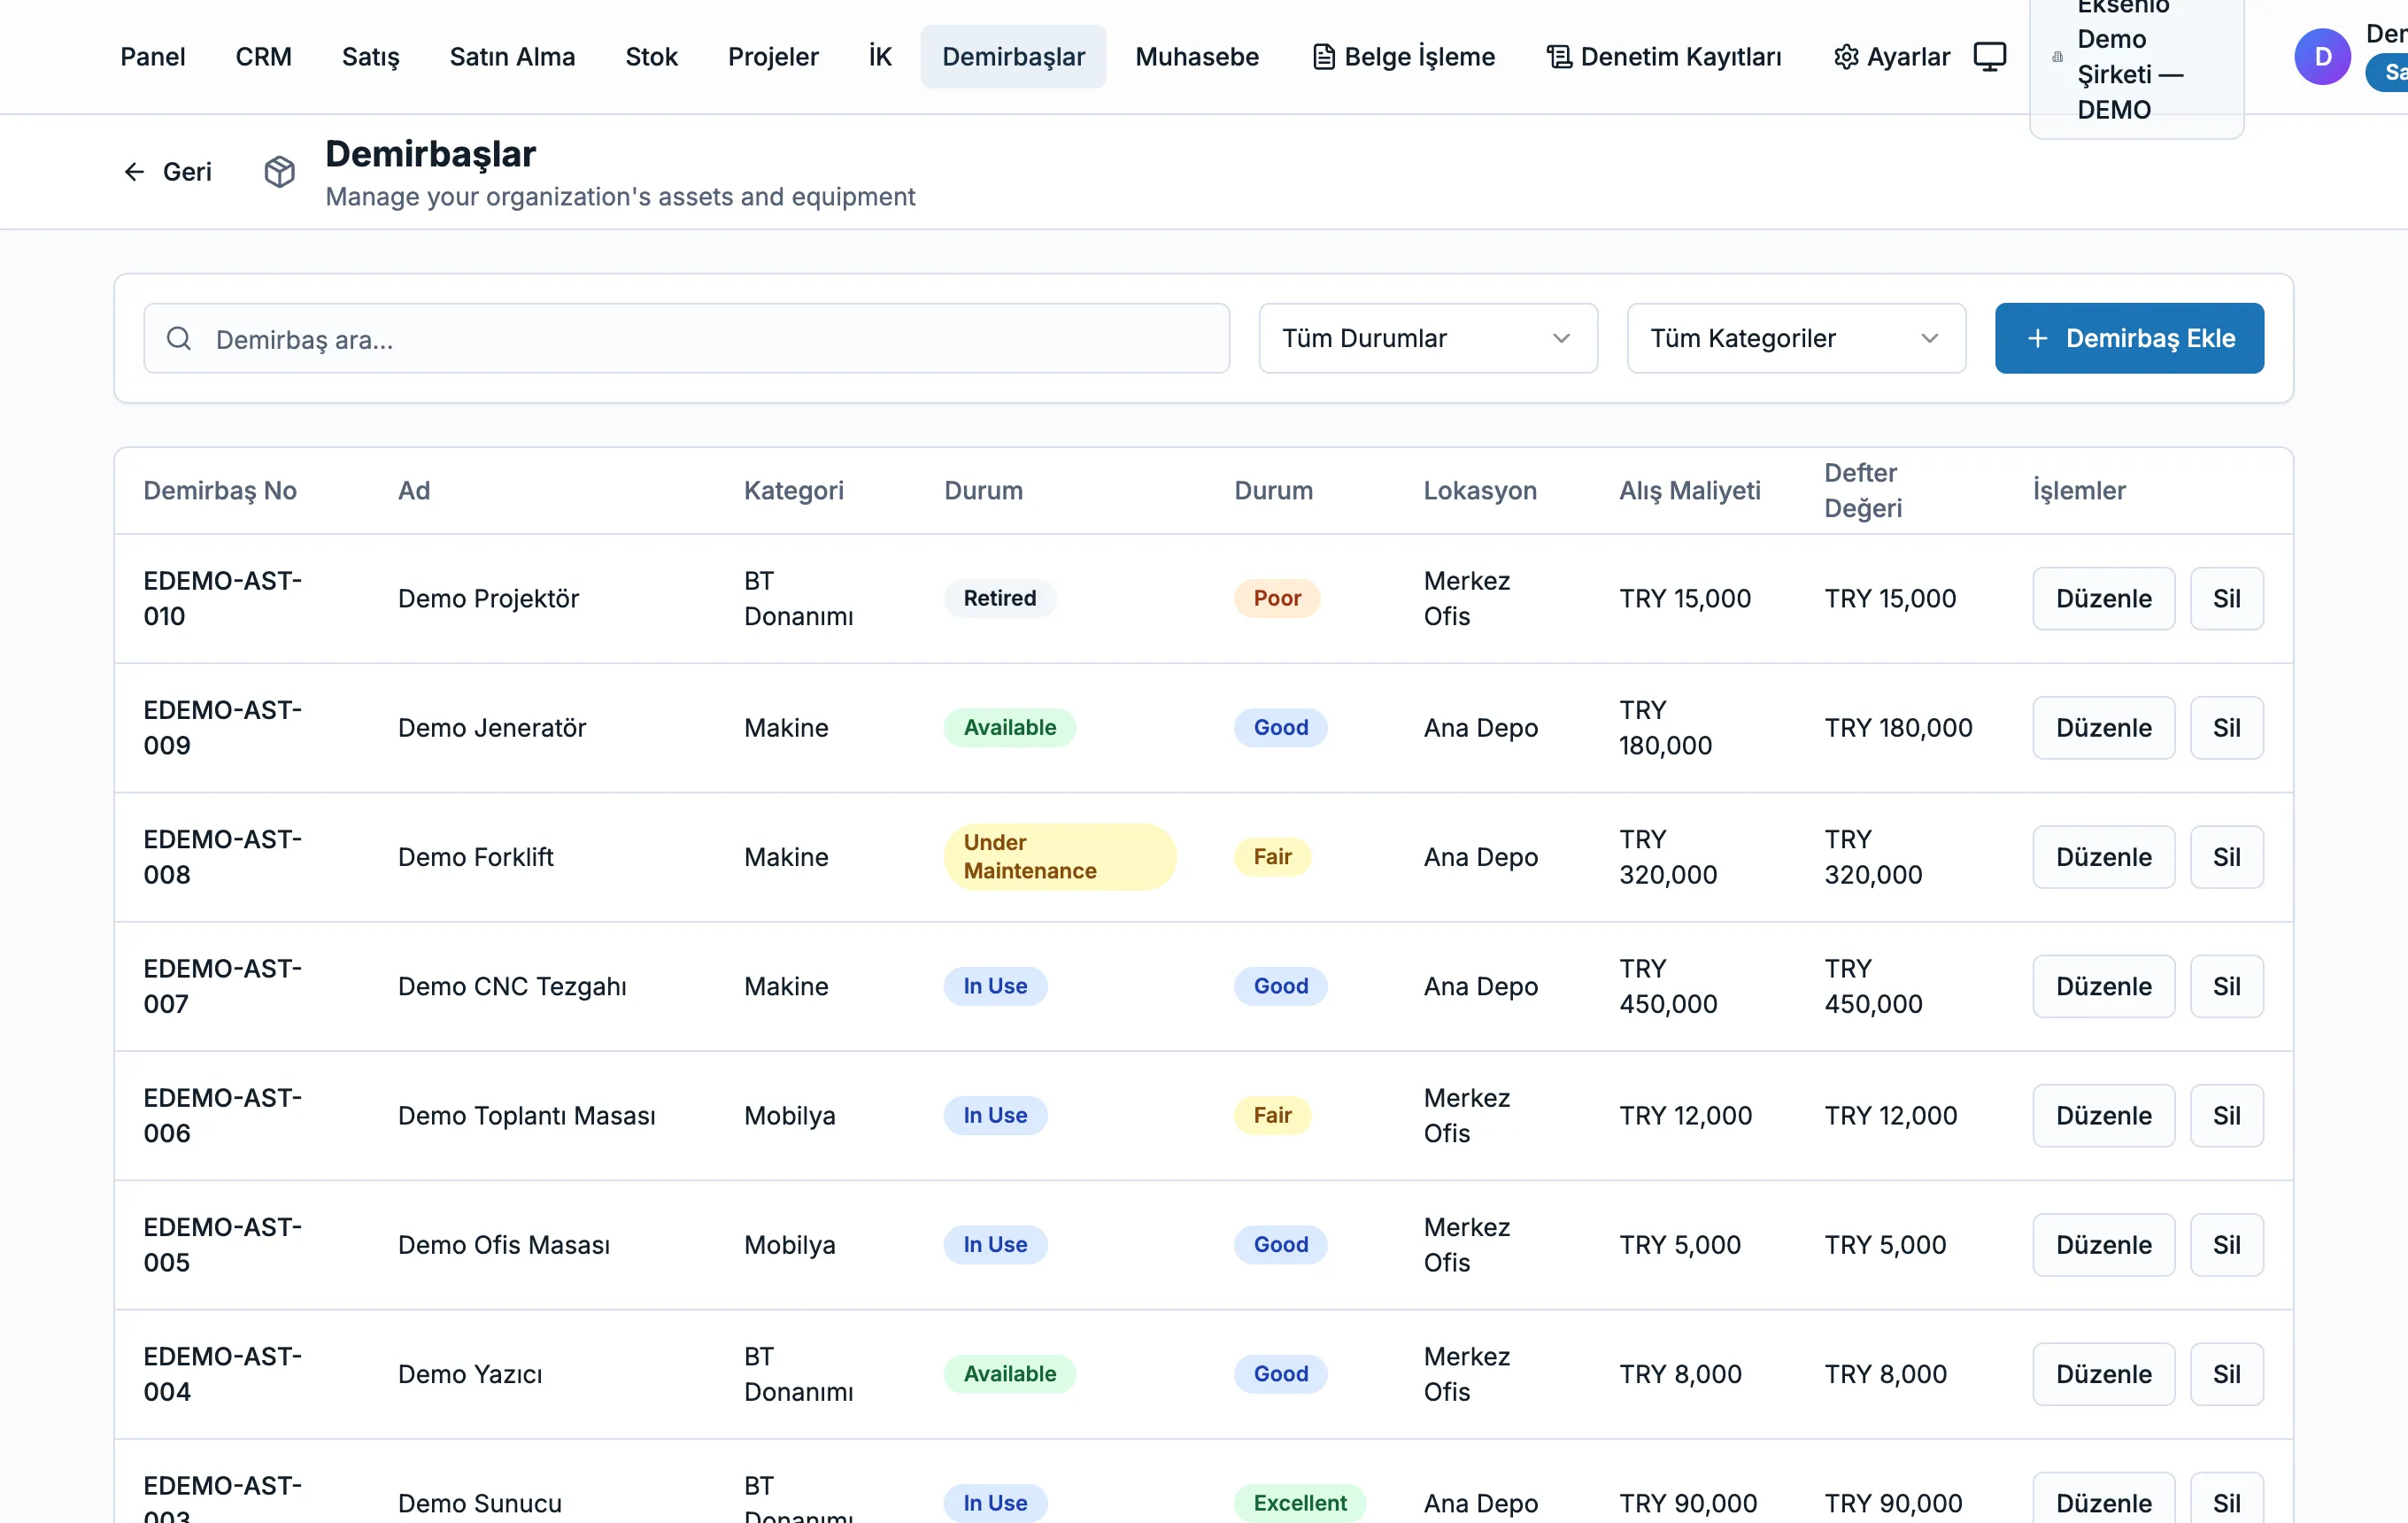Image resolution: width=2408 pixels, height=1523 pixels.
Task: Open the Tüm Kategoriler dropdown
Action: click(x=1796, y=339)
